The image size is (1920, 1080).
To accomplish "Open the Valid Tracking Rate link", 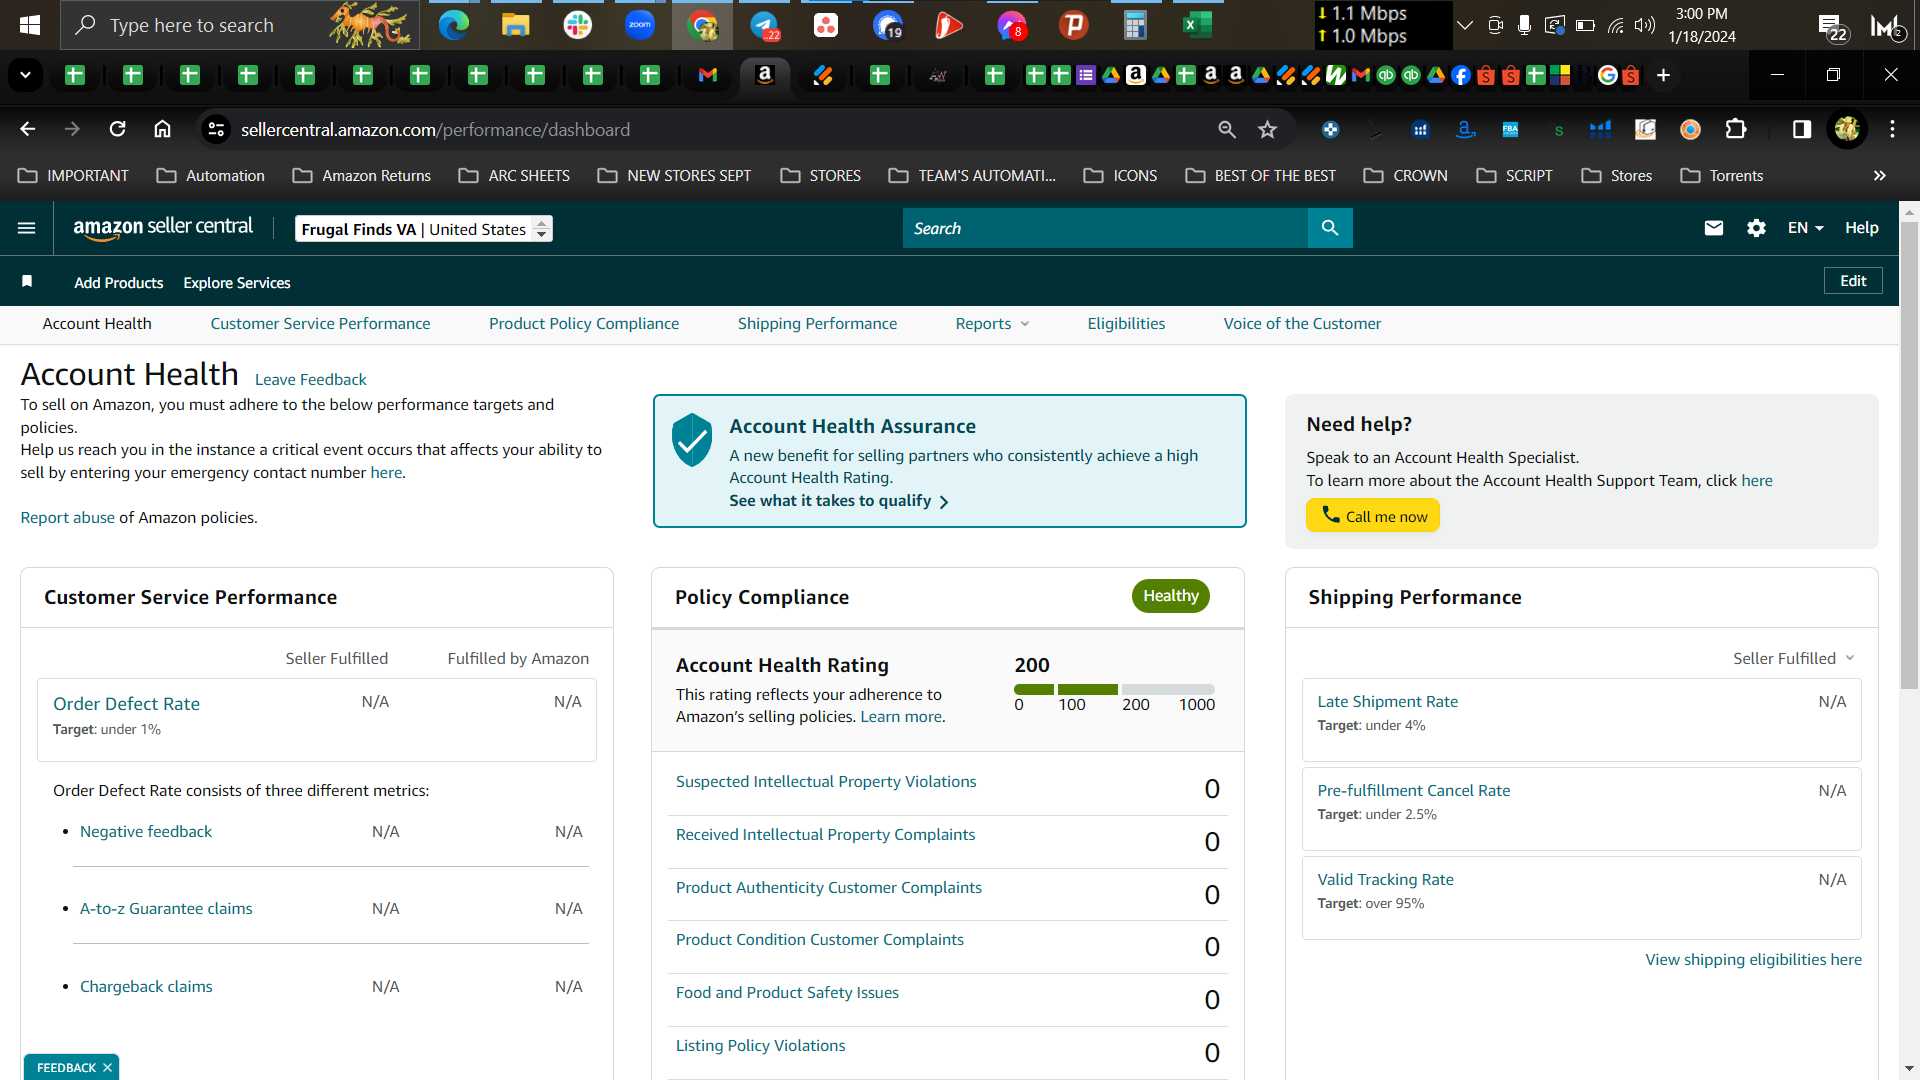I will tap(1385, 880).
